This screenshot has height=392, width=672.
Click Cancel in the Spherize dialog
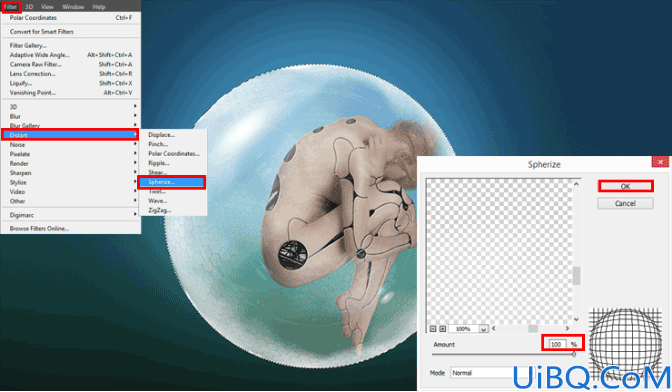pyautogui.click(x=625, y=203)
